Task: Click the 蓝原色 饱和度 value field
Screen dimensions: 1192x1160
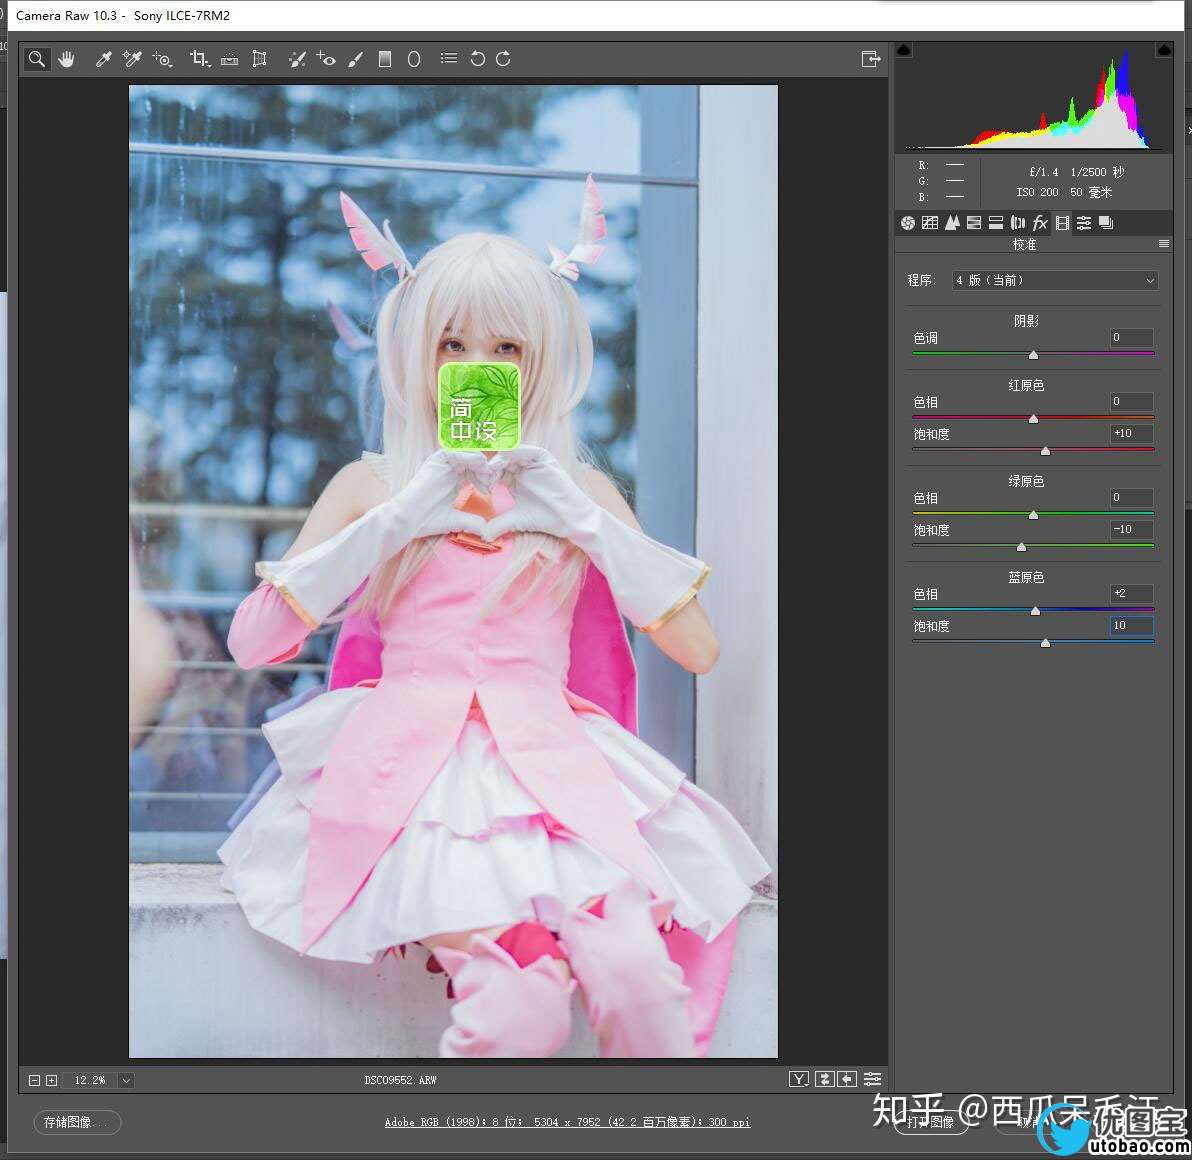Action: [1131, 626]
